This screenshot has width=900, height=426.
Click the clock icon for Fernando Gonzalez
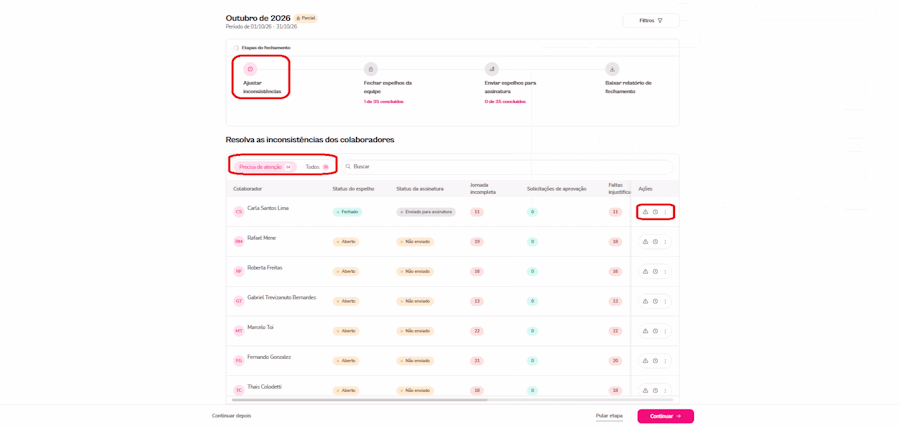click(x=655, y=361)
